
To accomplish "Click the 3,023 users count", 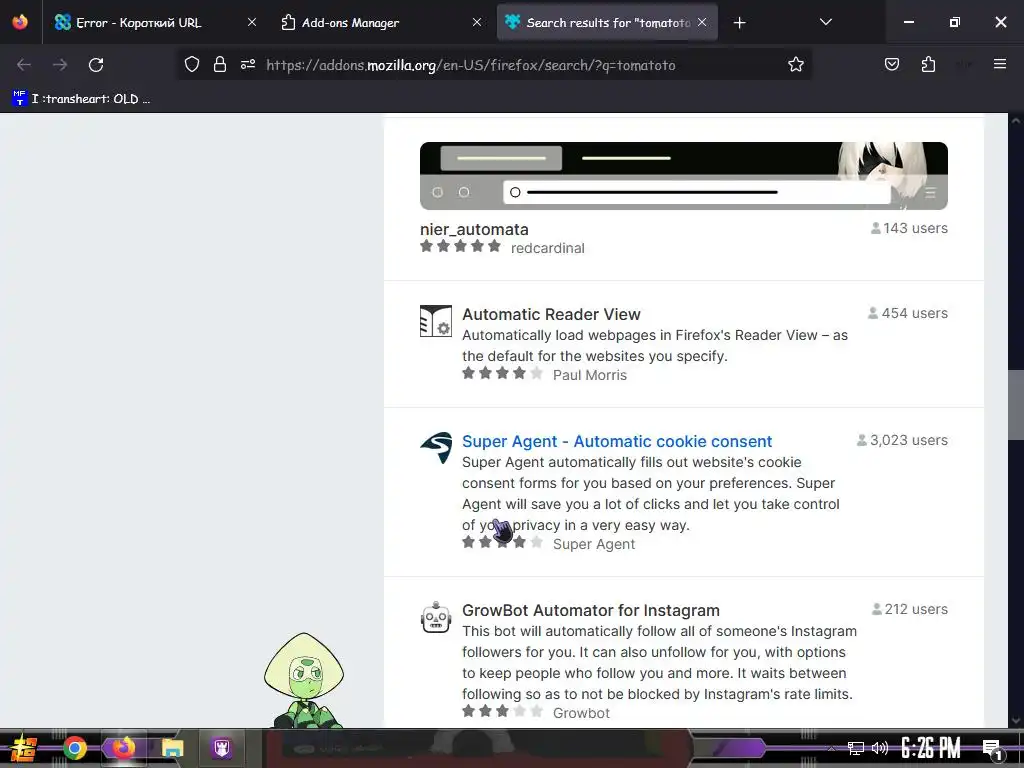I will point(903,440).
